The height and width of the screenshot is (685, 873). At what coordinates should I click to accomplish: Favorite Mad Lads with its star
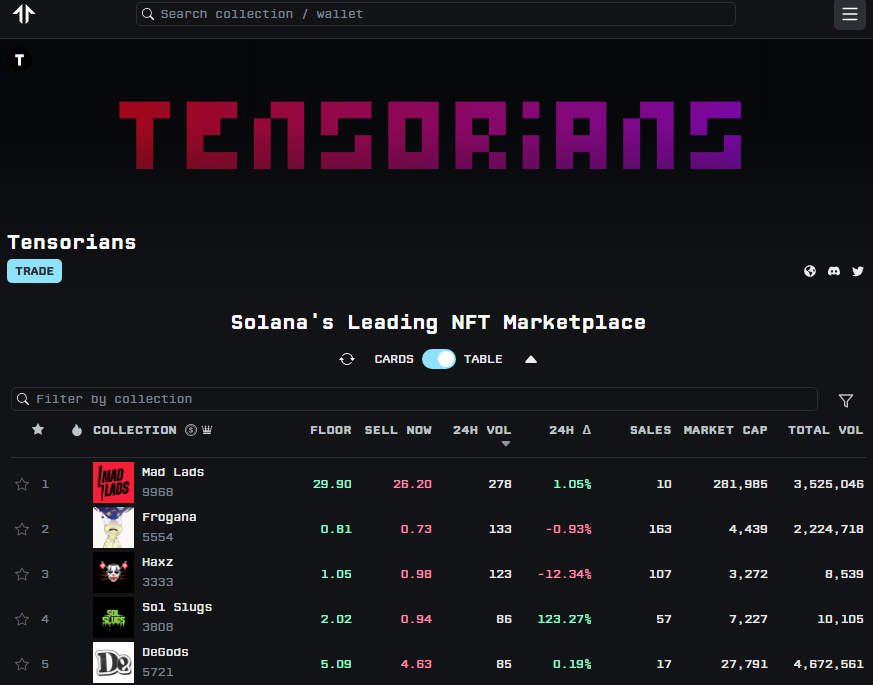(x=22, y=484)
